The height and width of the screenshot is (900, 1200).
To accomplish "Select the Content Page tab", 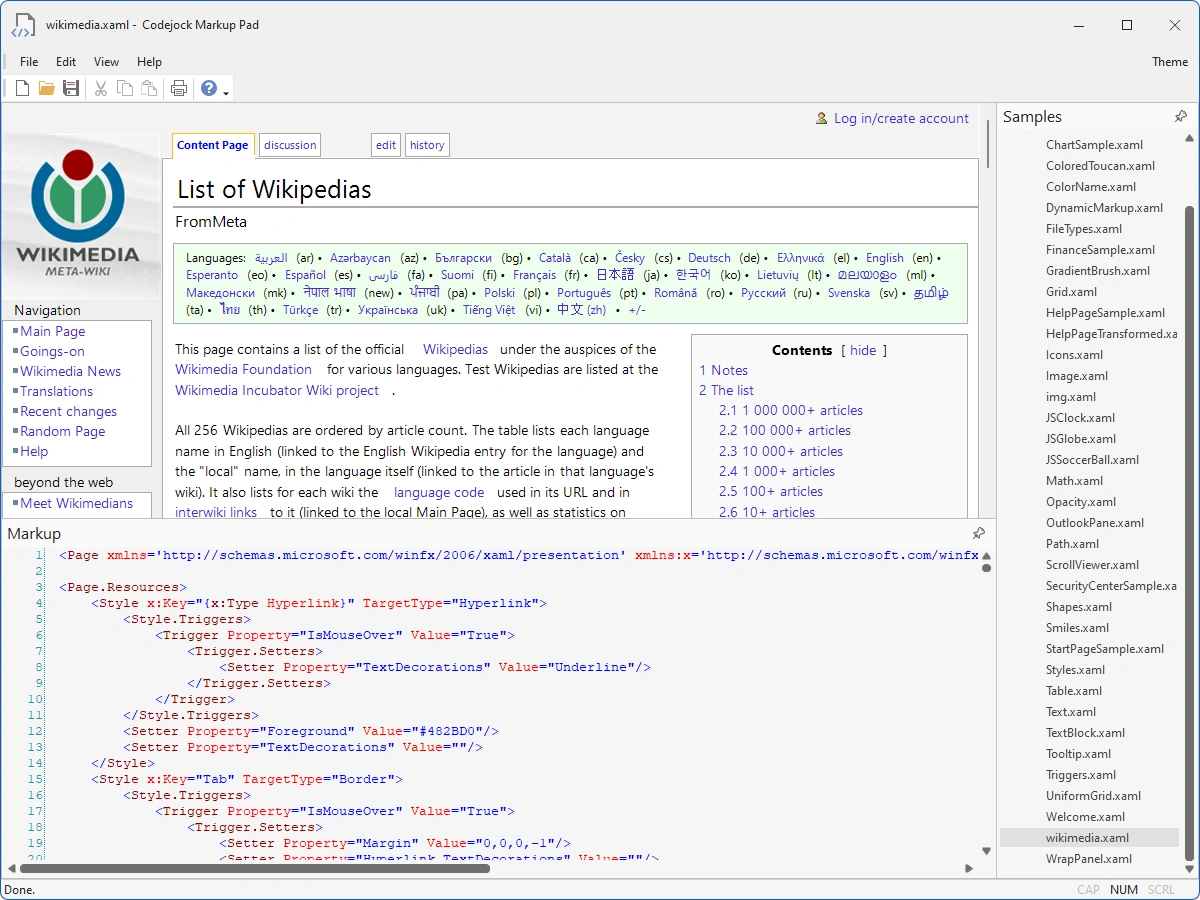I will pyautogui.click(x=213, y=145).
